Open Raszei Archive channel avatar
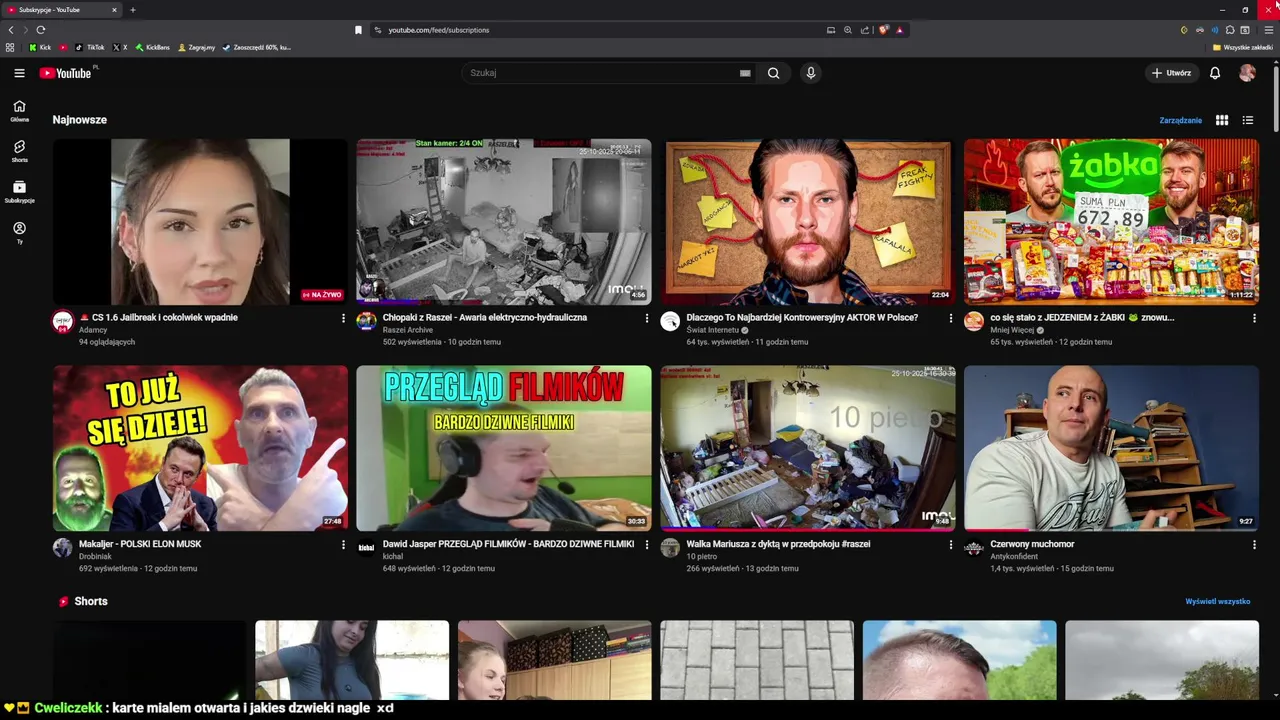Screen dimensions: 1280x720 coord(367,321)
